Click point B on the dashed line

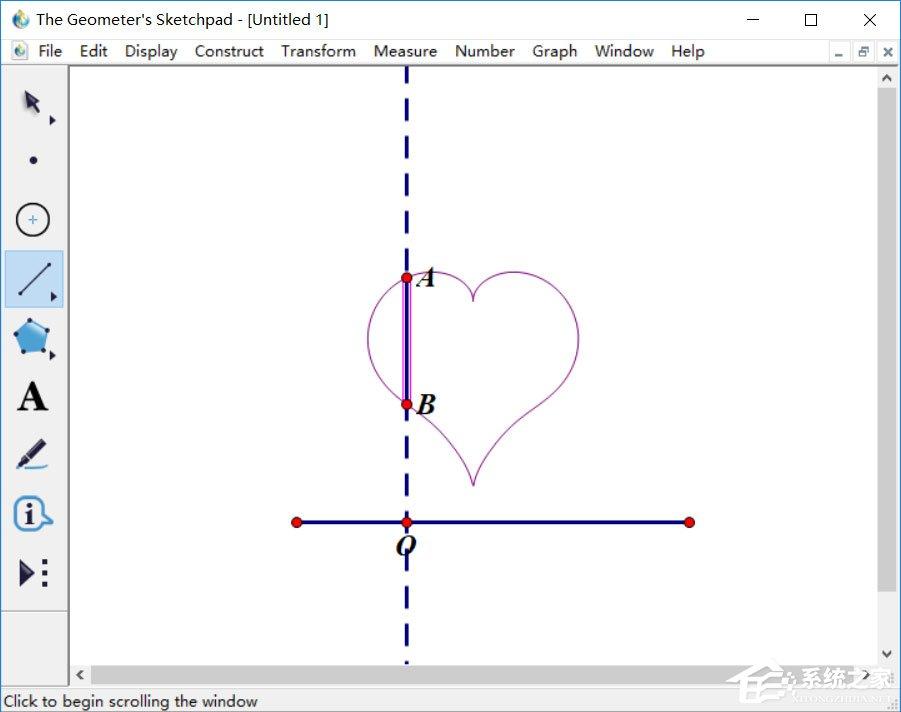406,404
